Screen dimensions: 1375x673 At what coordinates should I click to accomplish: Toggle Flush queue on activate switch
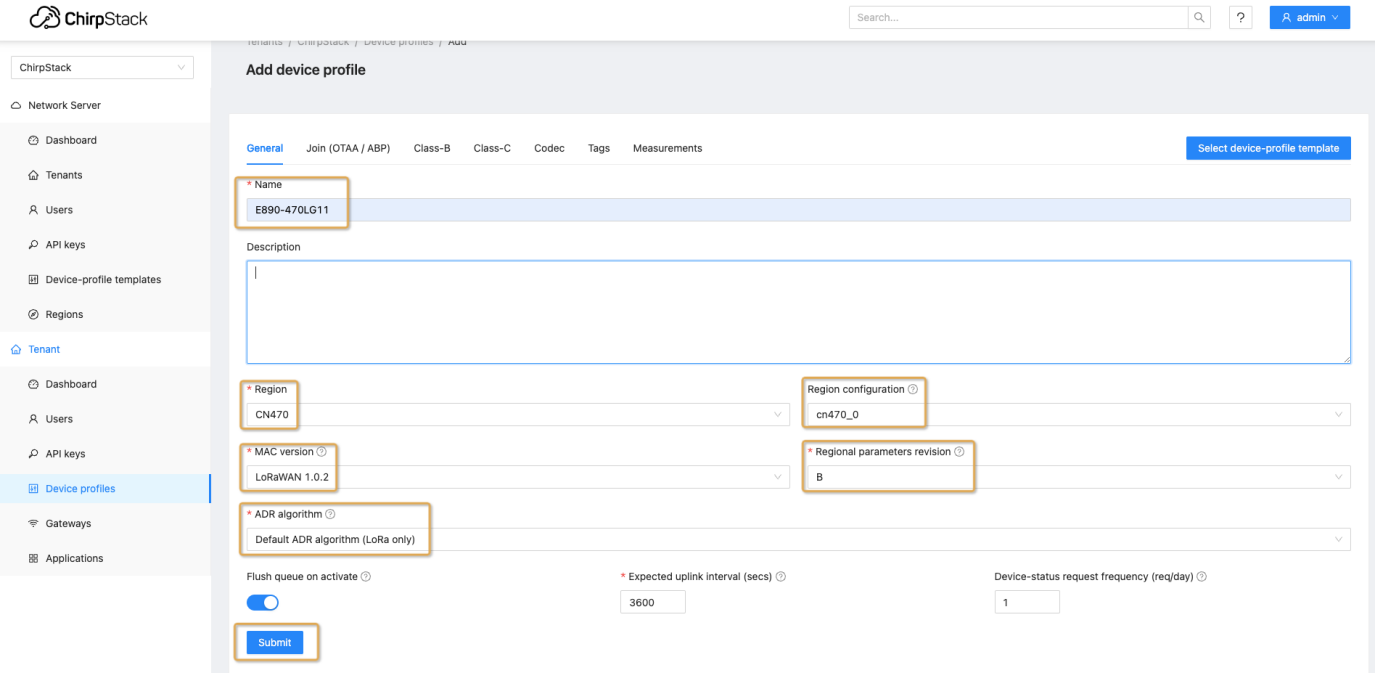[x=262, y=602]
